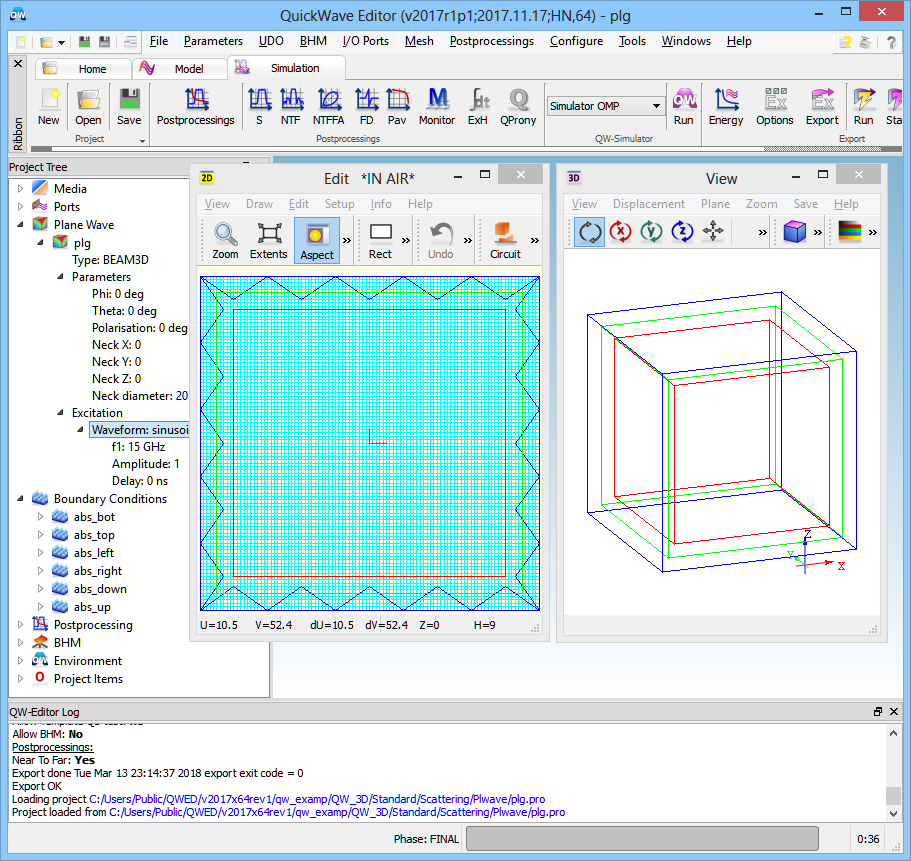Toggle the pan/move arrows tool in View
The width and height of the screenshot is (911, 861).
713,232
